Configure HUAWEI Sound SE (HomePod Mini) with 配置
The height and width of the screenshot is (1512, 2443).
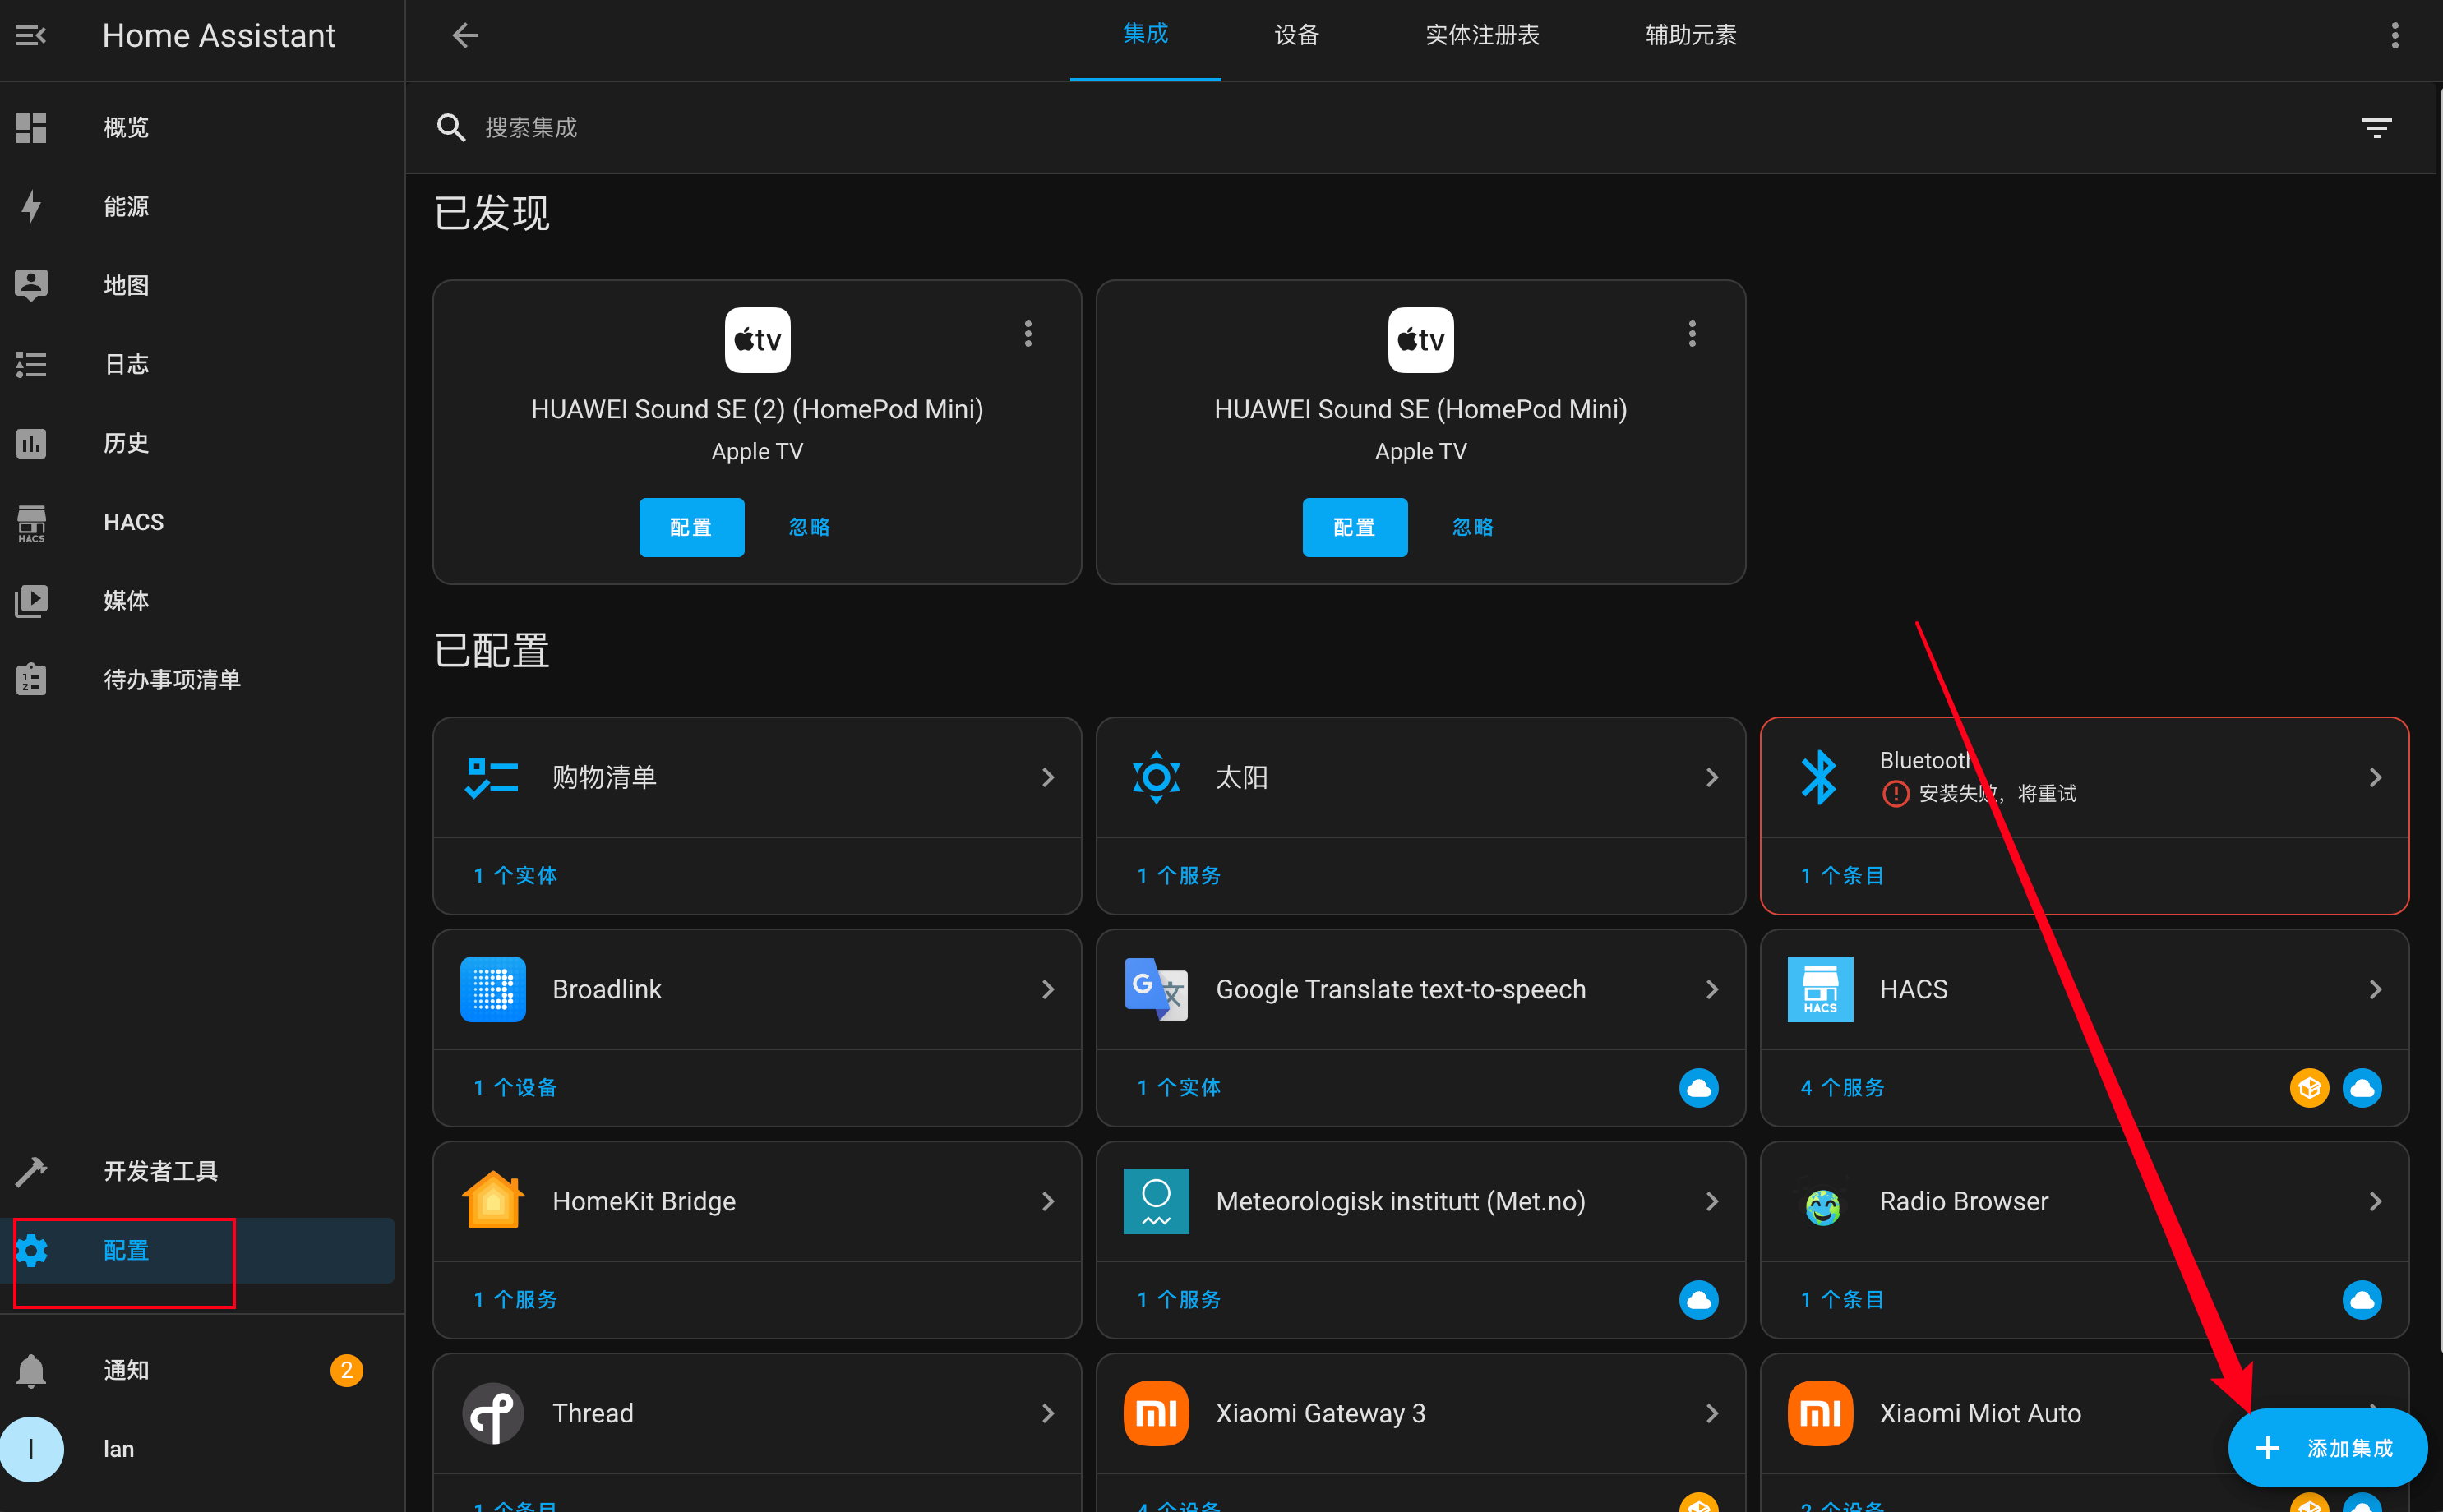tap(1355, 527)
